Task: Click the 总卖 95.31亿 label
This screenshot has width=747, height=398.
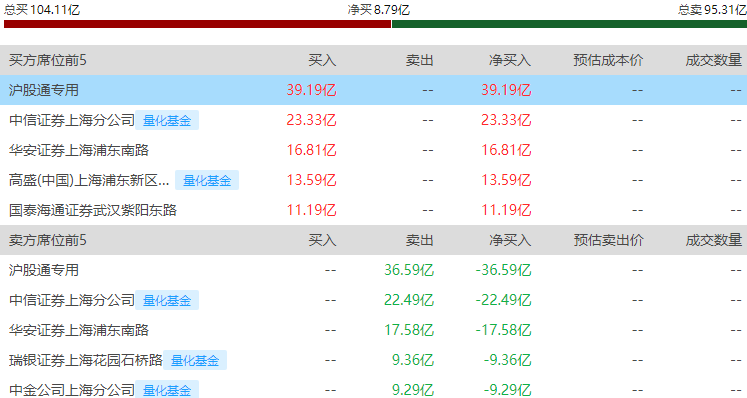Action: (x=712, y=10)
